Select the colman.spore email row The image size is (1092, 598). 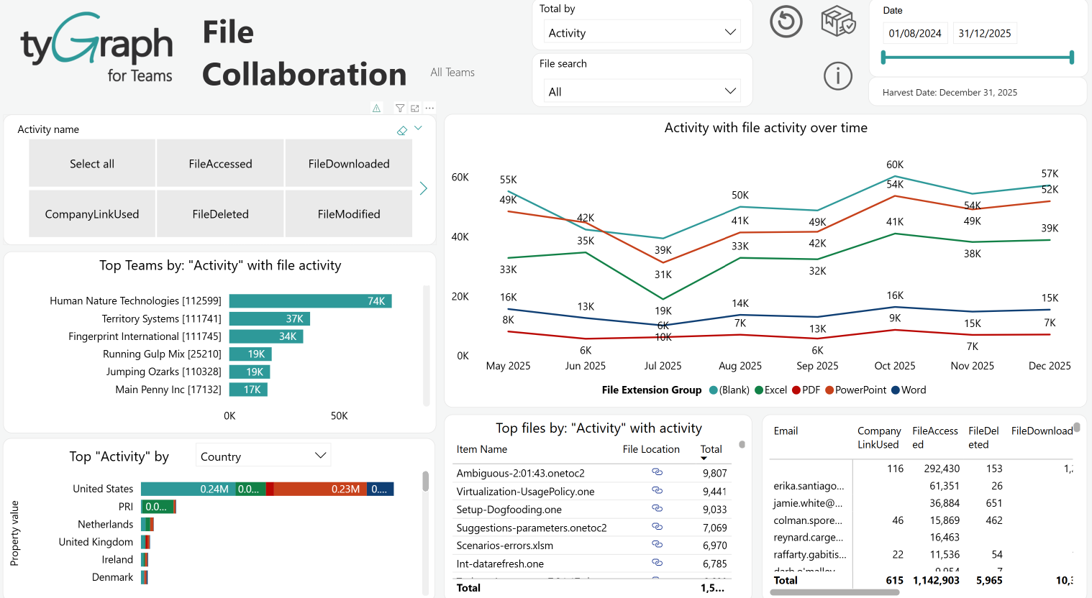click(x=923, y=520)
